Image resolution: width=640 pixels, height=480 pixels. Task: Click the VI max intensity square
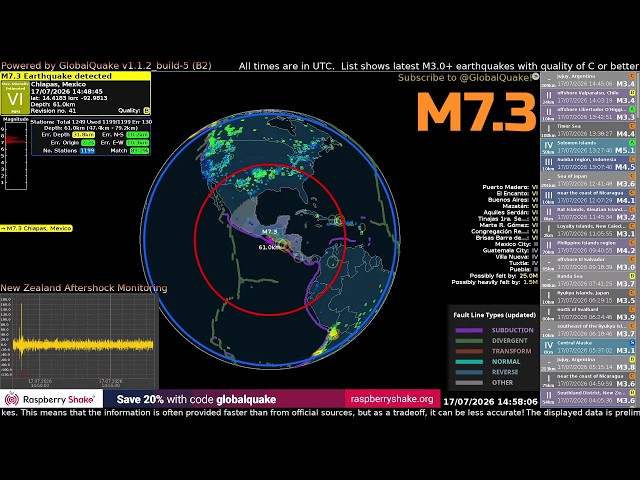coord(15,98)
